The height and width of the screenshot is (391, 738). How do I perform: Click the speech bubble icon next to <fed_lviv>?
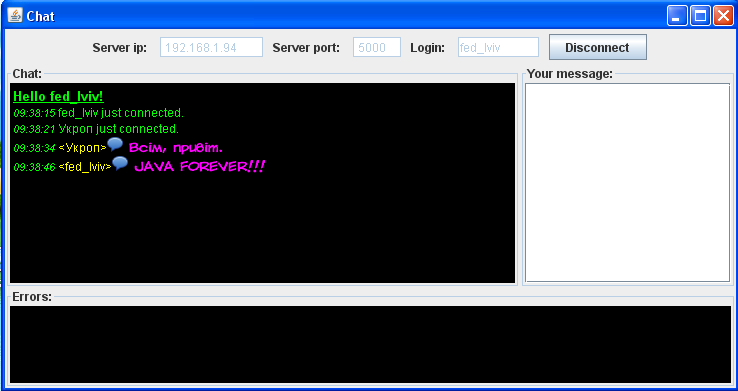coord(120,163)
